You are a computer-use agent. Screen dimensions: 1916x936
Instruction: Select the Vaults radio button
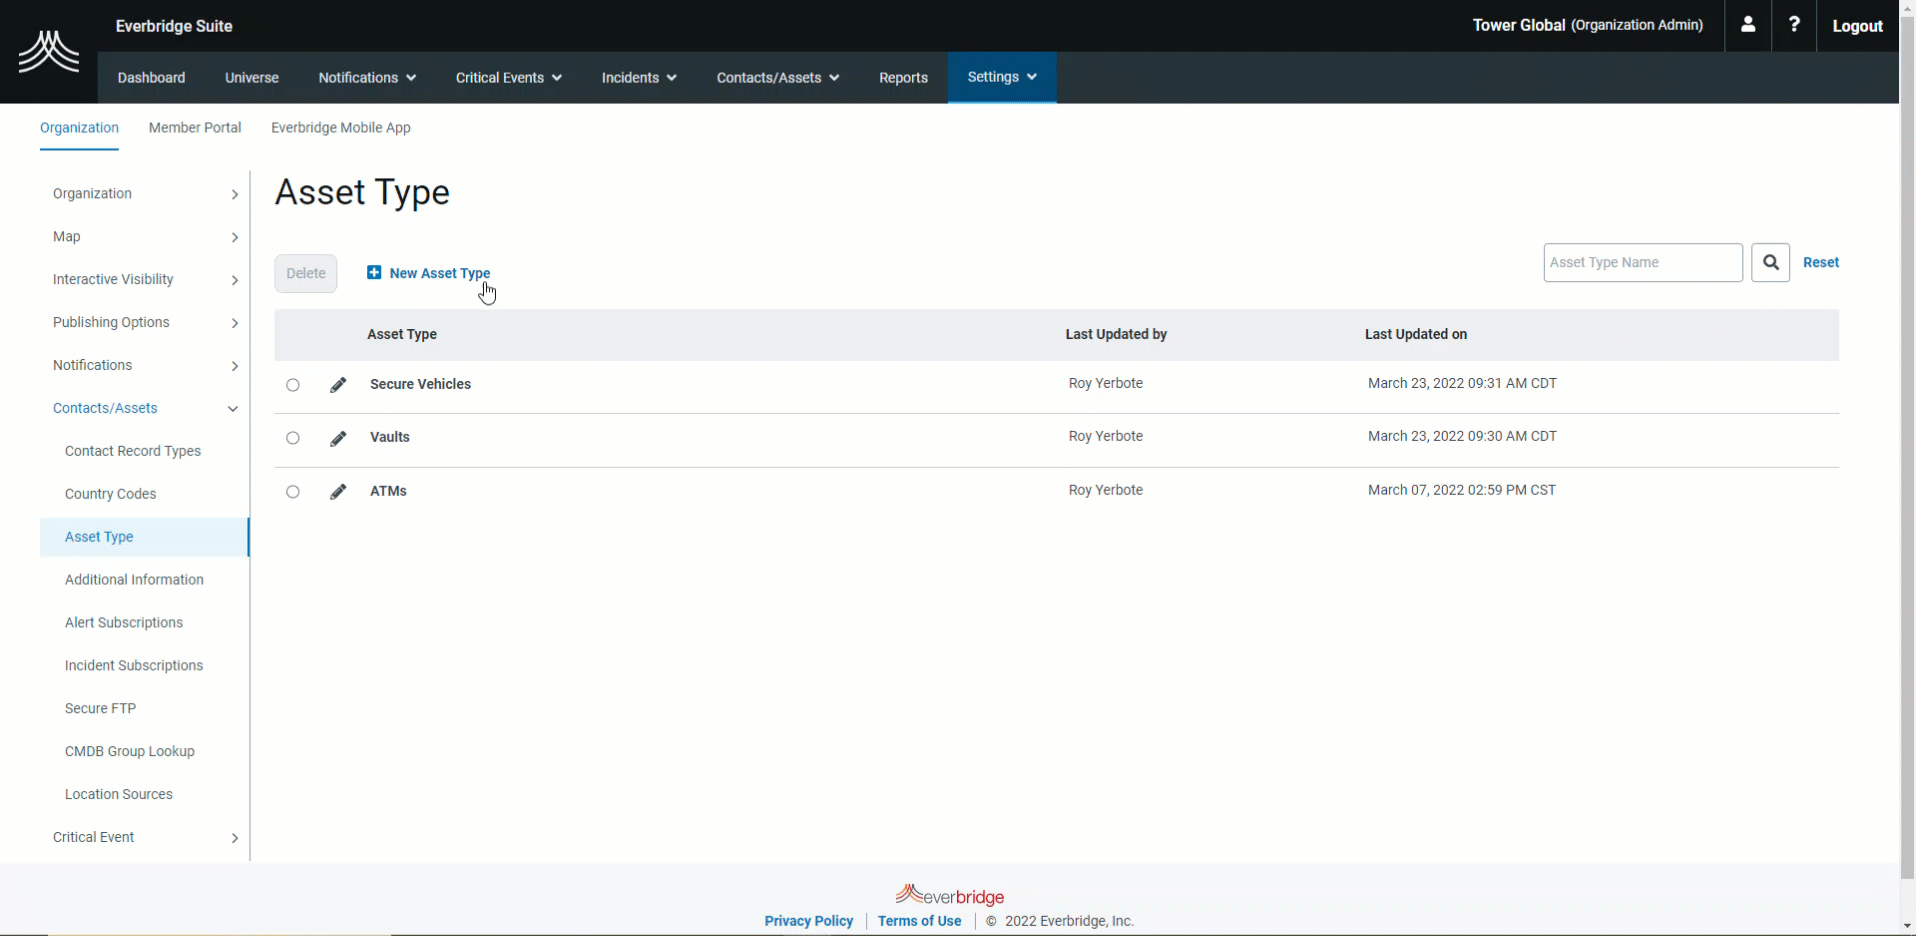pos(293,438)
